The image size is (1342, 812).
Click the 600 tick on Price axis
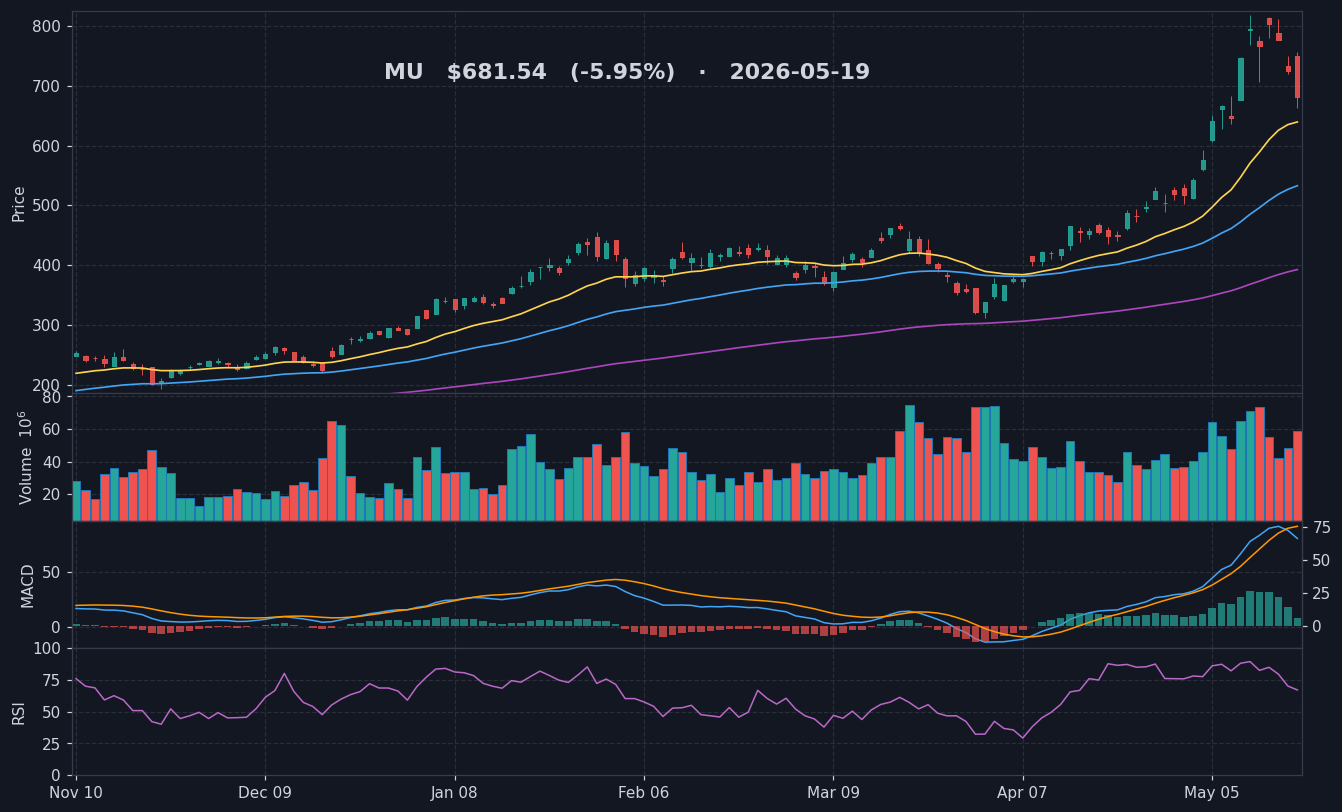coord(46,147)
